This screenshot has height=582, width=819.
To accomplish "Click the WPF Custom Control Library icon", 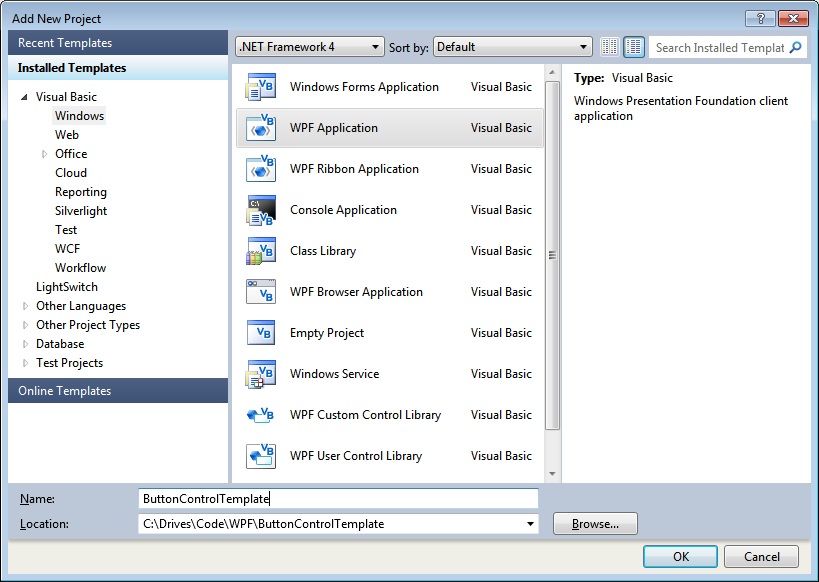I will pos(261,415).
